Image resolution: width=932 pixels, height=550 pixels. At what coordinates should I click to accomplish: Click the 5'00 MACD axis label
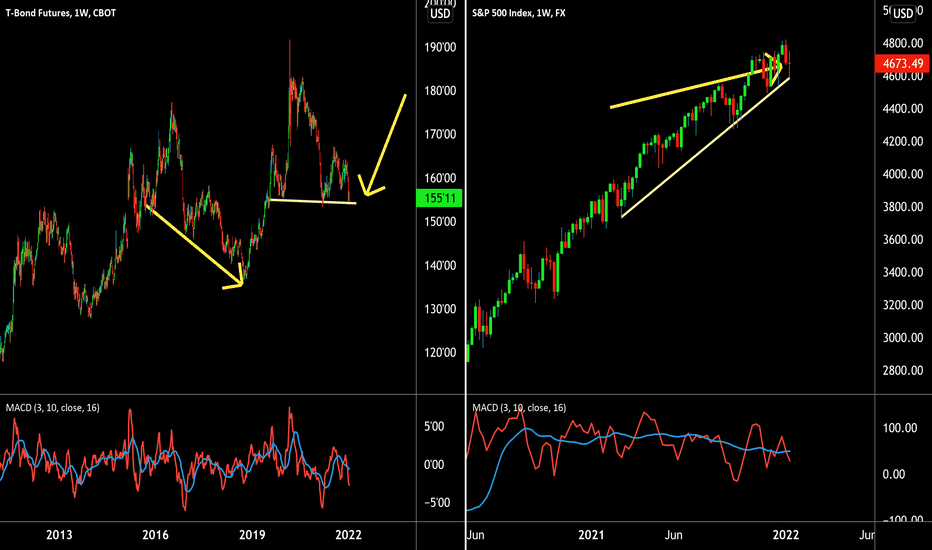pyautogui.click(x=434, y=427)
